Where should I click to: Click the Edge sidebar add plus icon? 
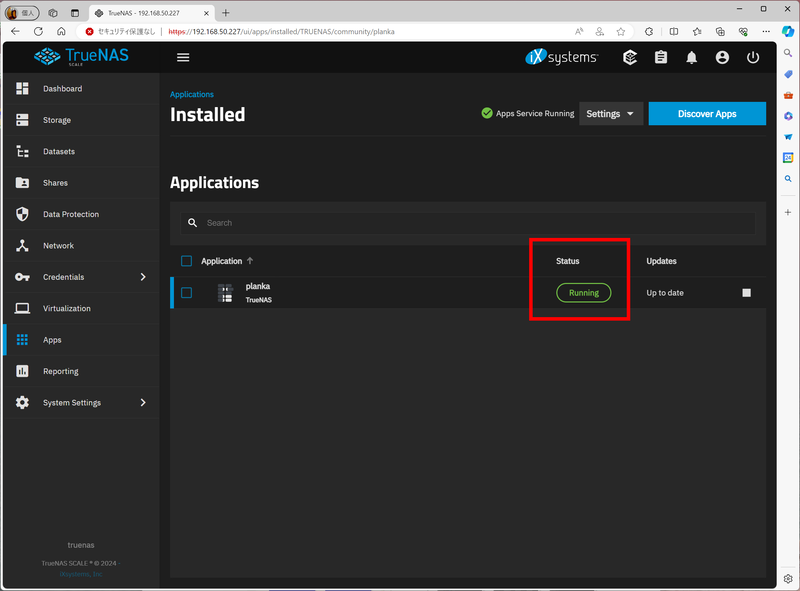tap(788, 212)
